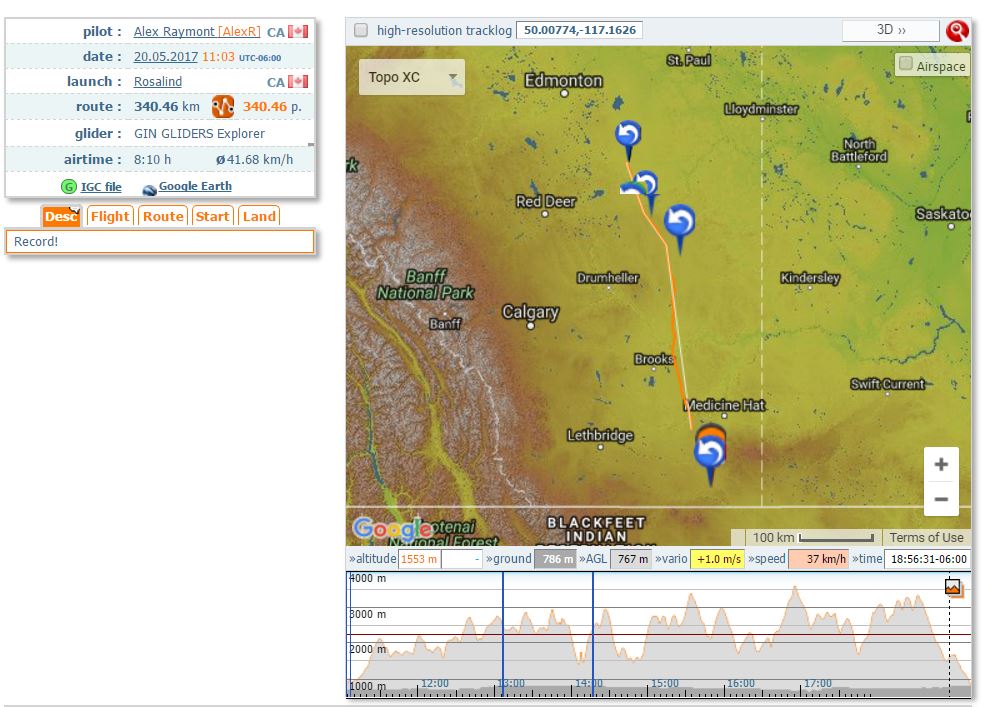
Task: Click the ground value 786 m
Action: 555,558
